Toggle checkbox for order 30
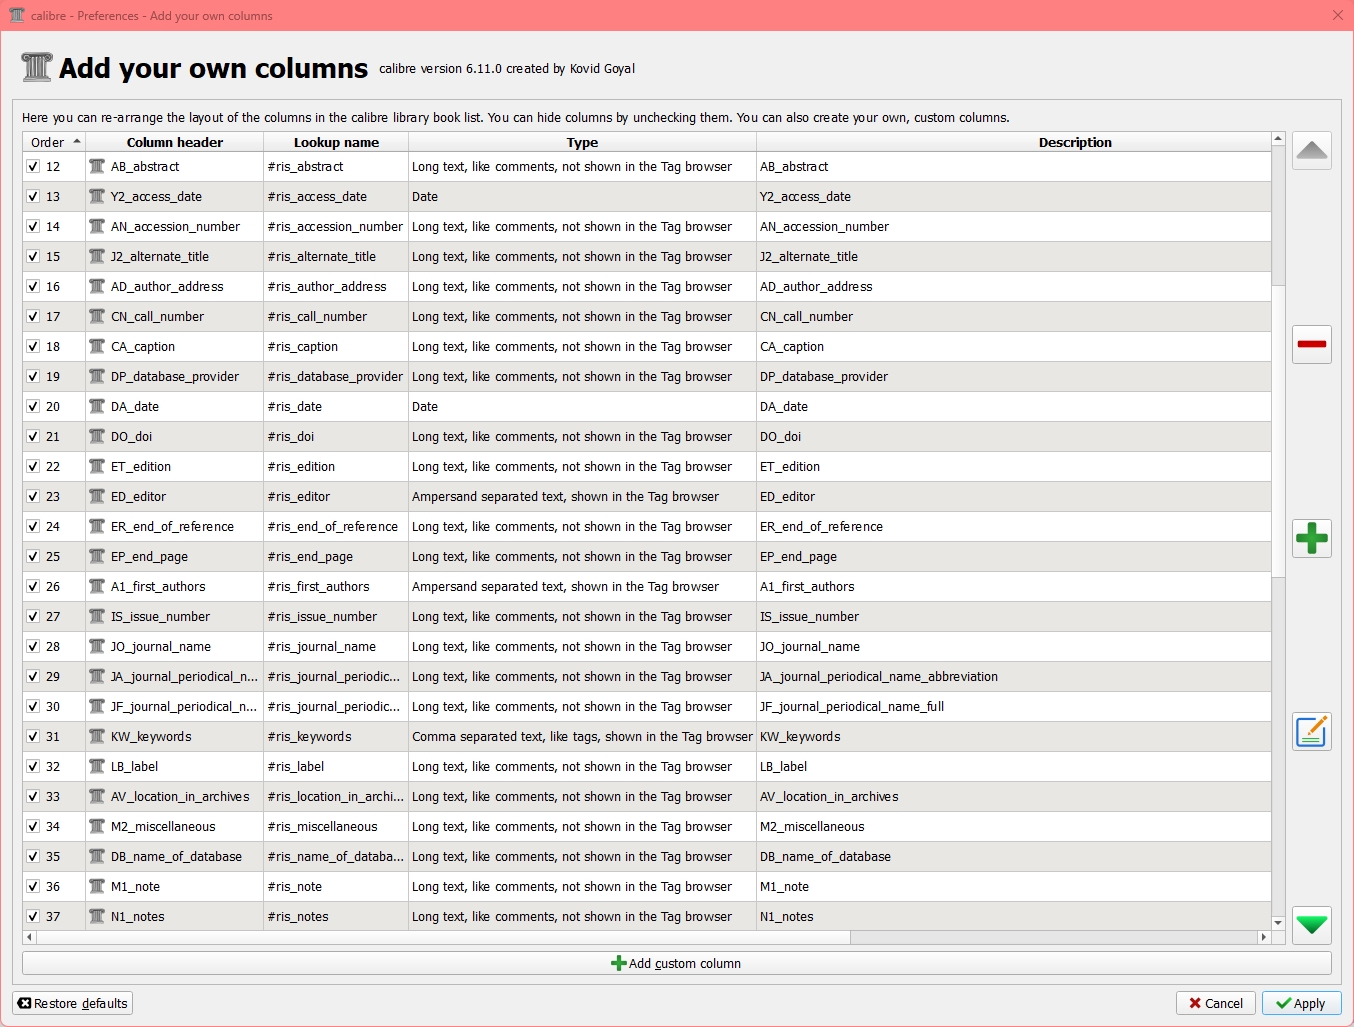The width and height of the screenshot is (1354, 1027). [33, 707]
